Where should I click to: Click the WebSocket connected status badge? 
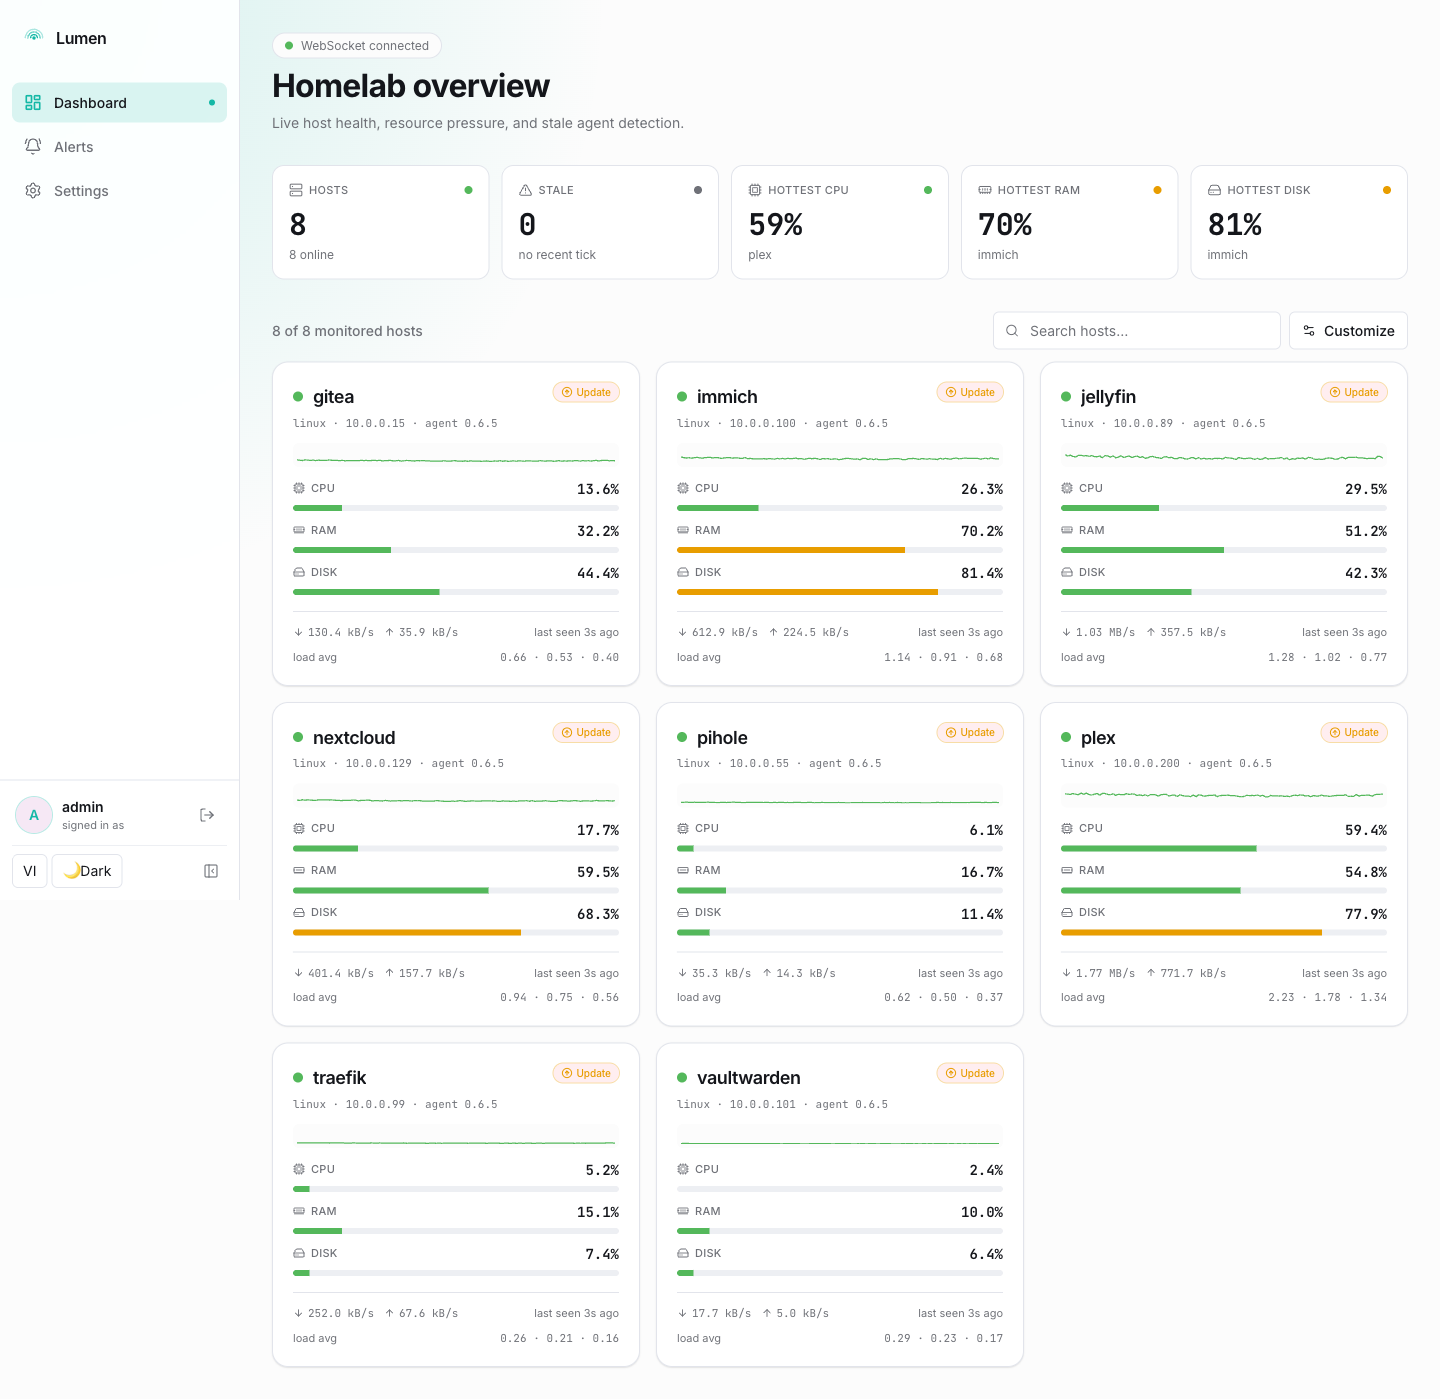[357, 46]
